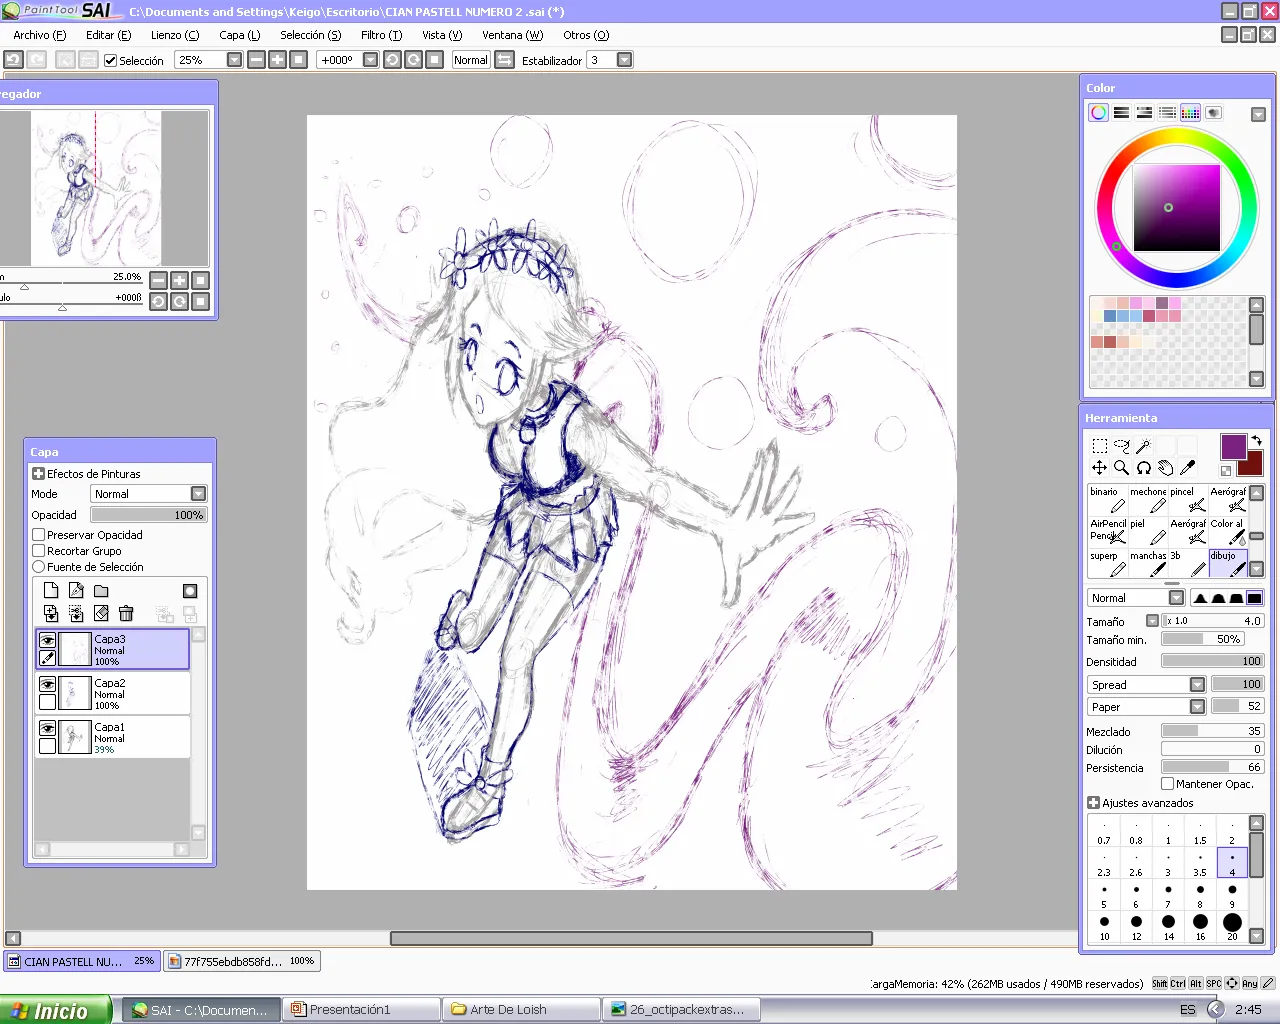Select the rotate canvas tool
The image size is (1280, 1024).
click(x=1143, y=467)
